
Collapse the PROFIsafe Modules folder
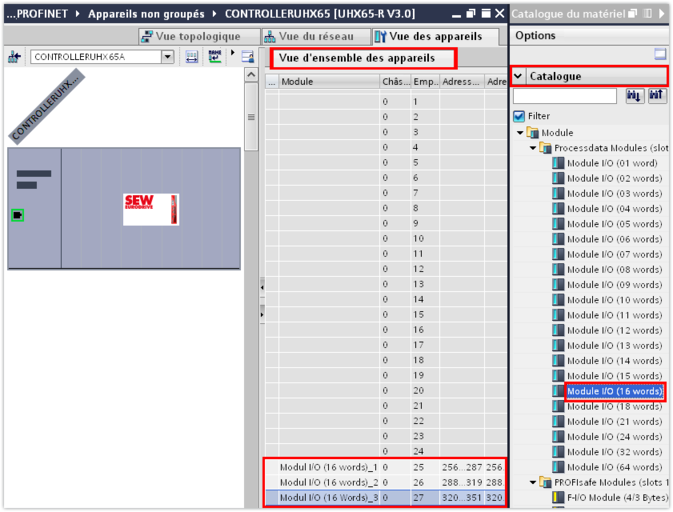(x=534, y=483)
